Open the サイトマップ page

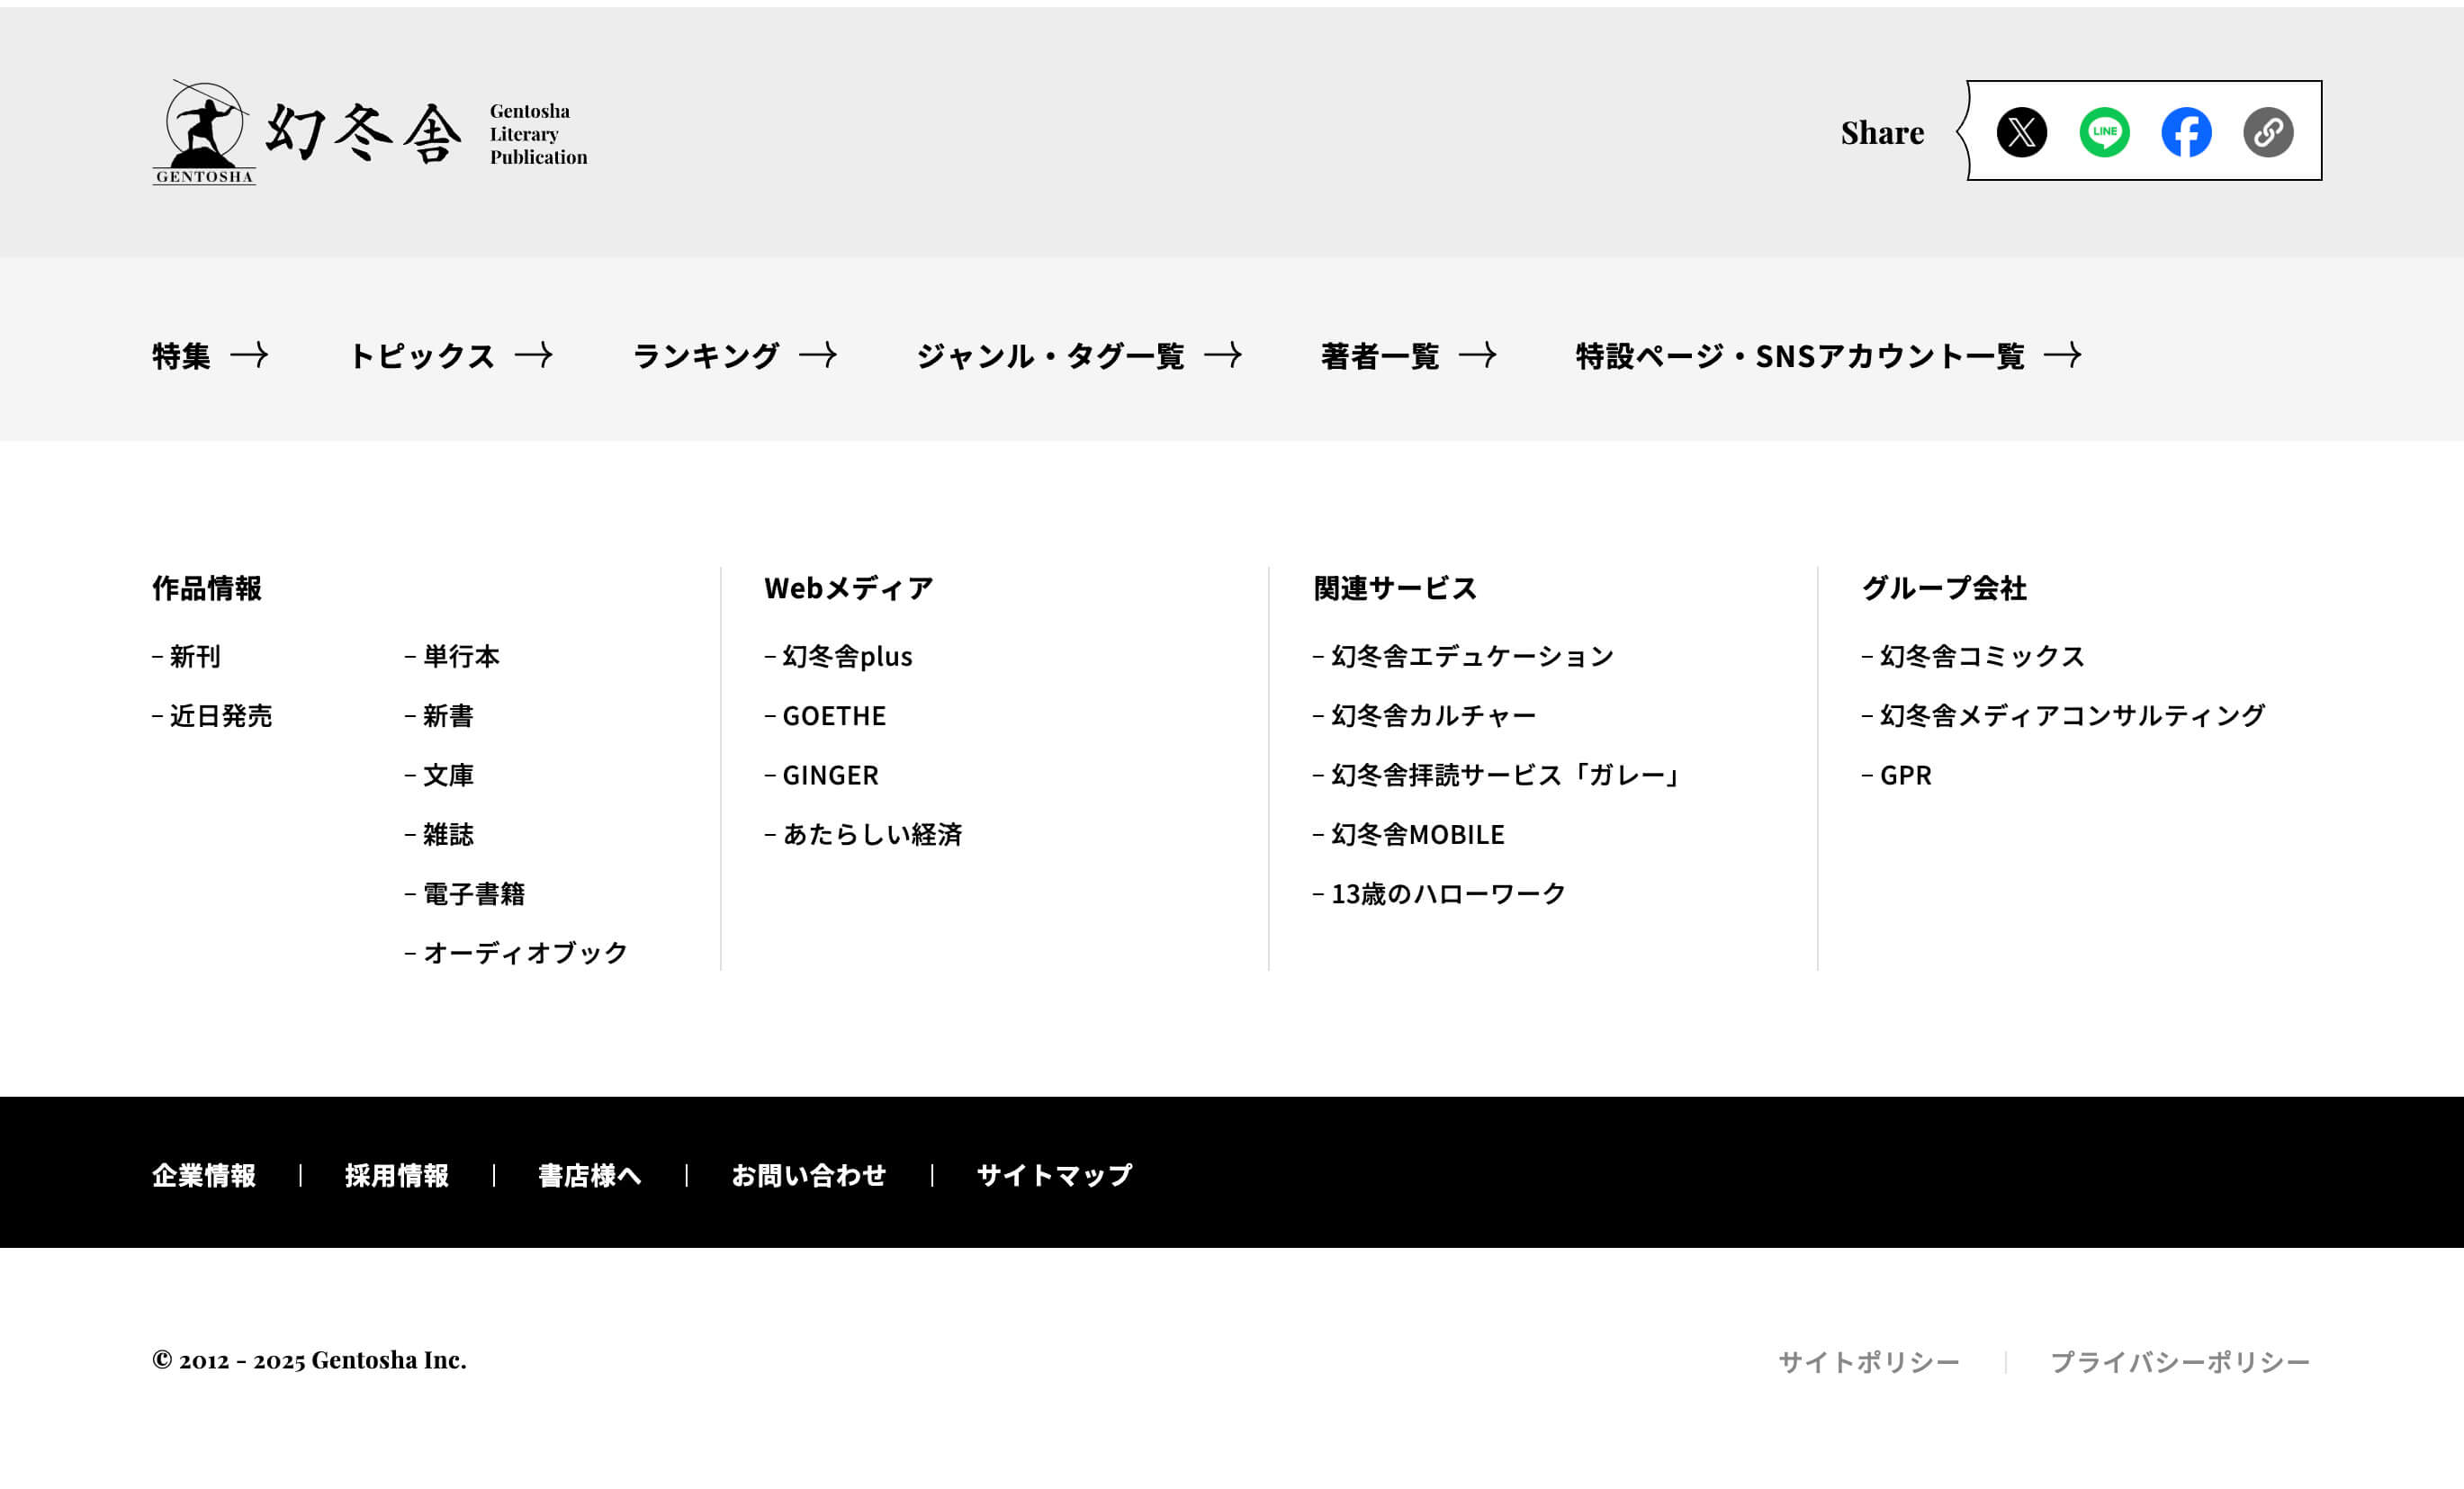point(1054,1176)
